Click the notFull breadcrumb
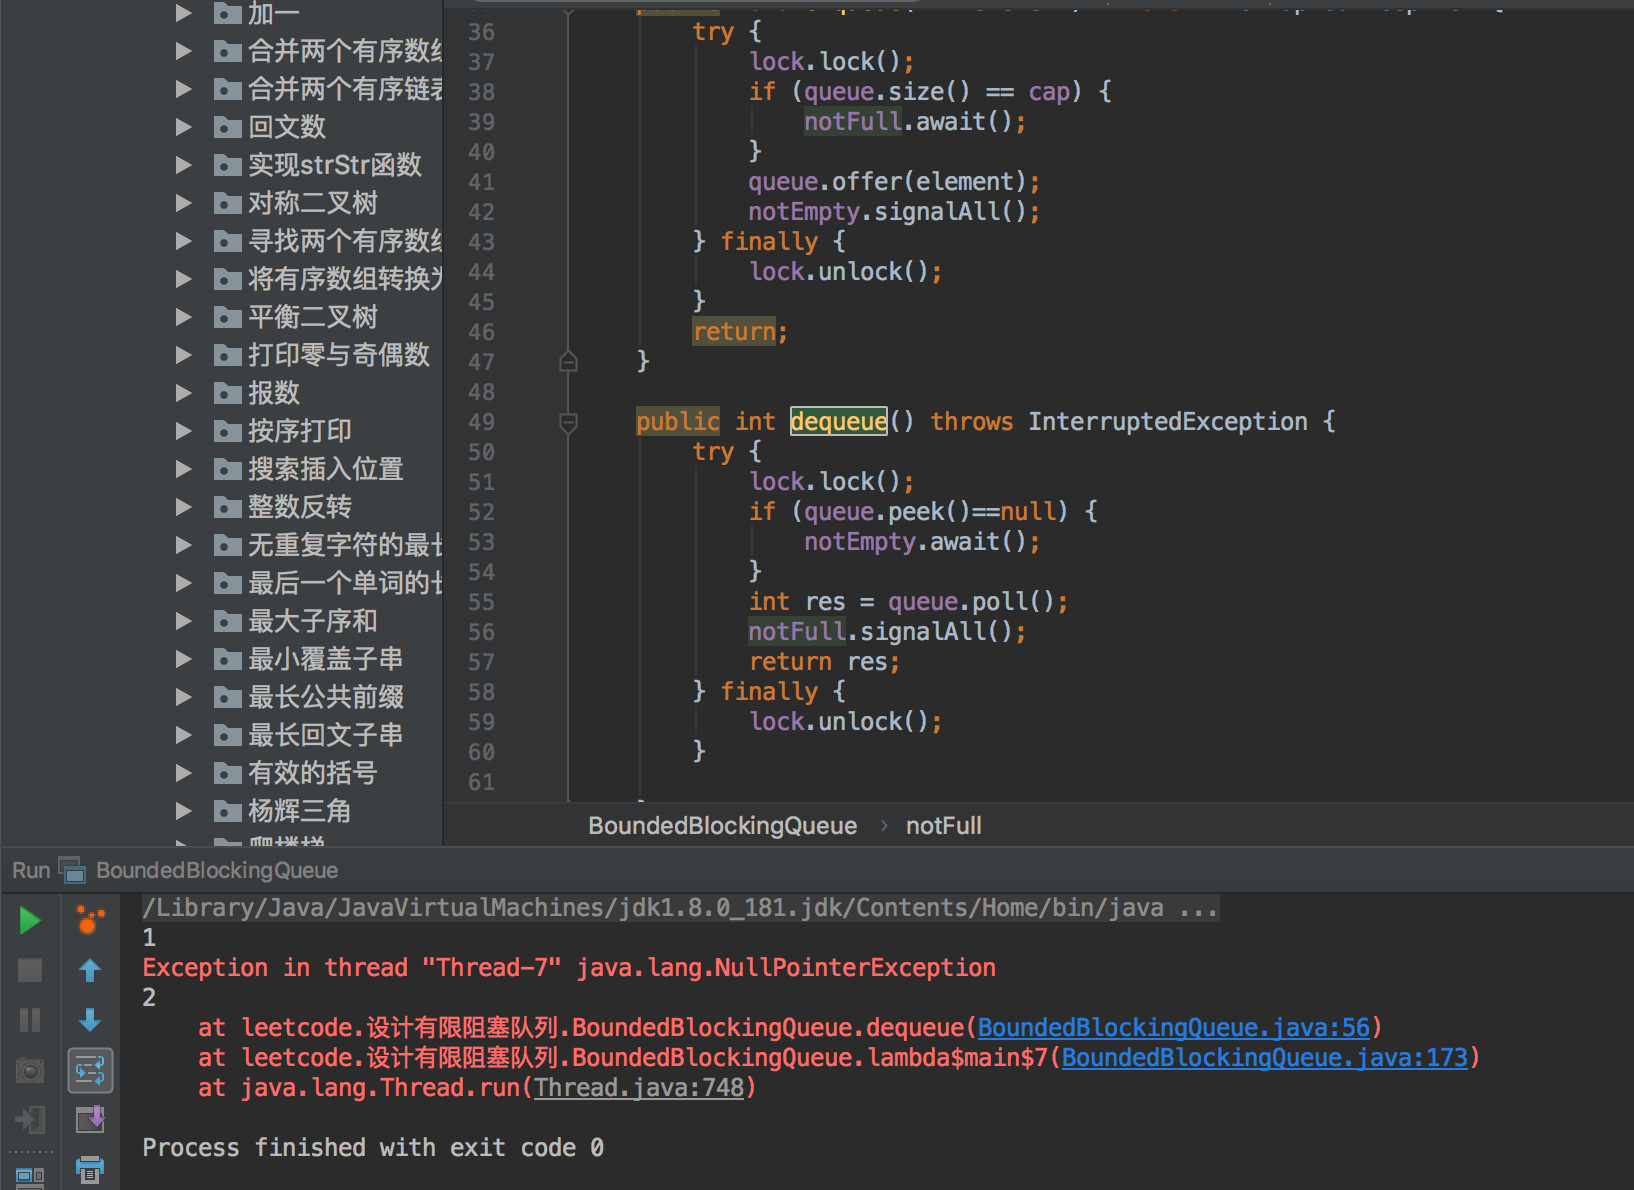The width and height of the screenshot is (1634, 1190). (943, 826)
